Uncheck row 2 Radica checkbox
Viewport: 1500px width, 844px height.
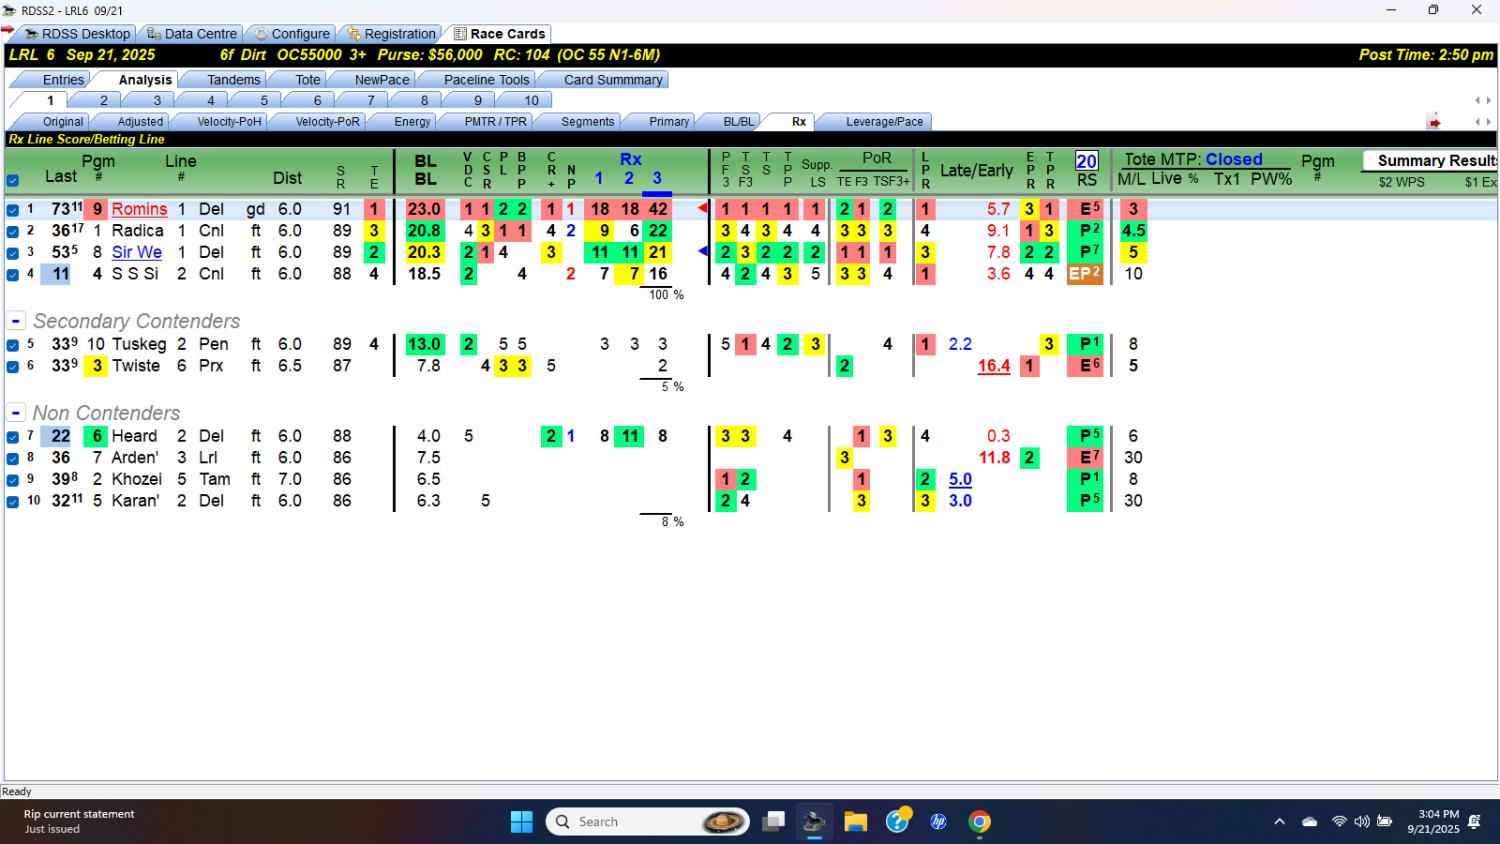[x=12, y=231]
